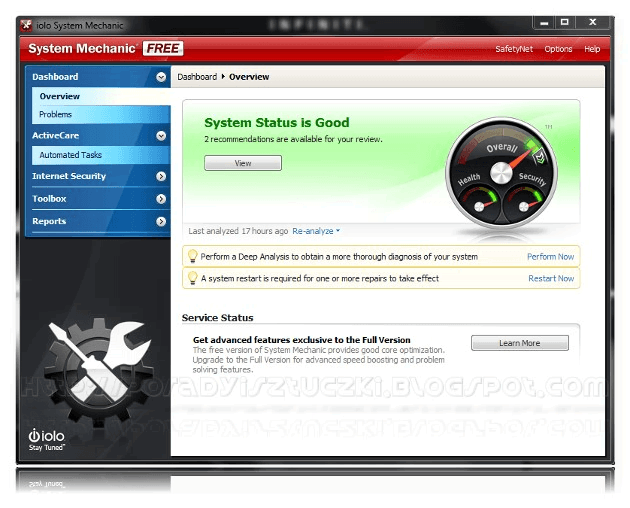Click the Deep Analysis lightbulb icon
This screenshot has height=508, width=630.
(192, 256)
